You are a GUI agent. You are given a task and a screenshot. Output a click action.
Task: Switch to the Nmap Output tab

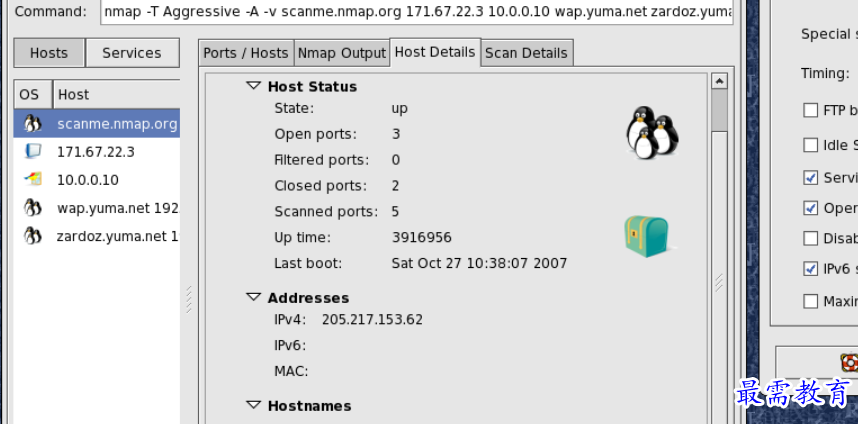click(x=342, y=53)
